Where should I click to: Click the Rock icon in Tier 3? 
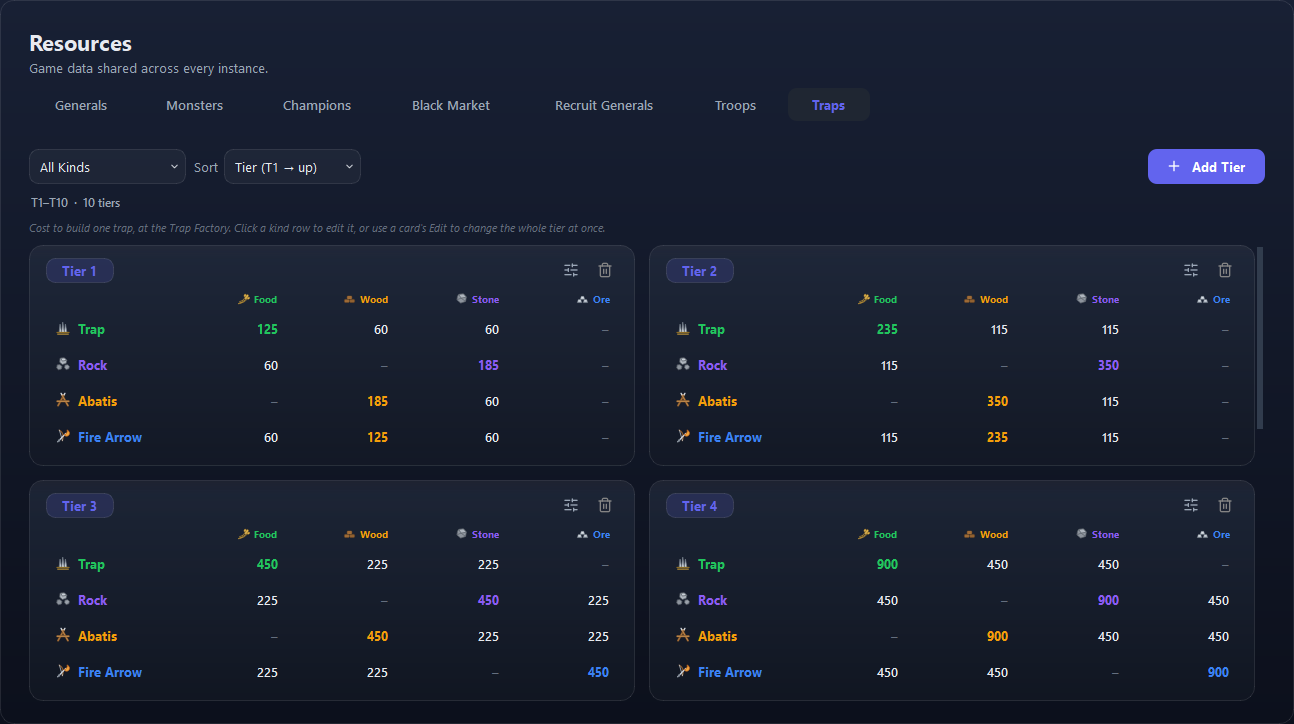pos(63,600)
